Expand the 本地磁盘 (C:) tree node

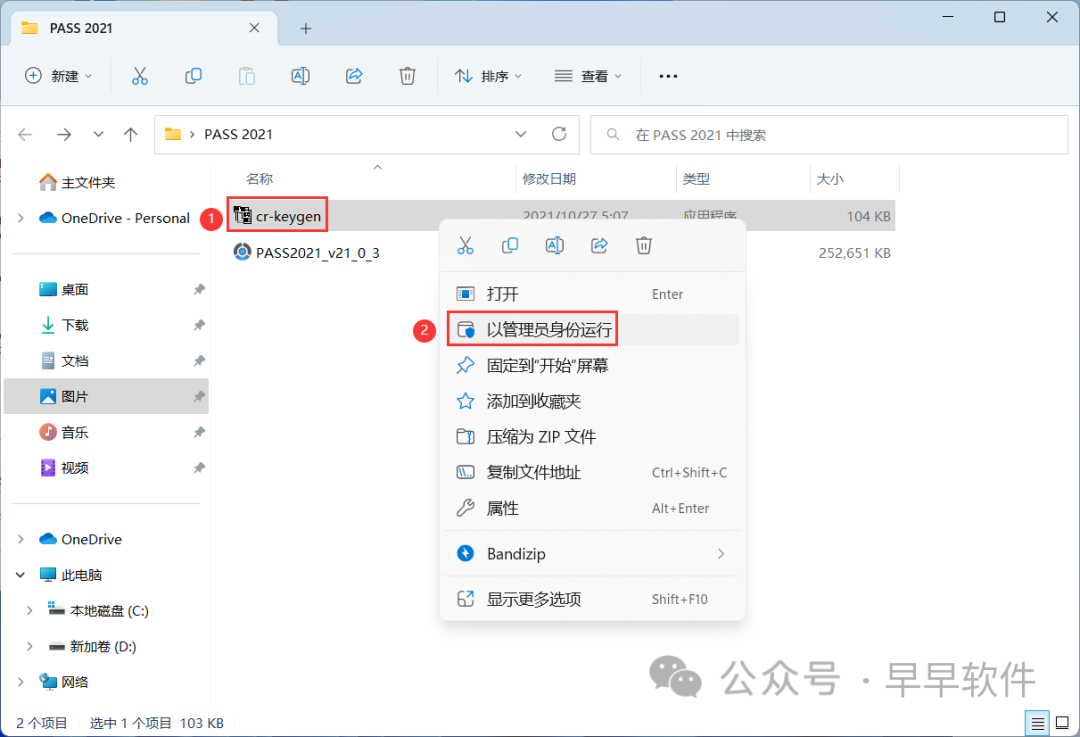[29, 611]
